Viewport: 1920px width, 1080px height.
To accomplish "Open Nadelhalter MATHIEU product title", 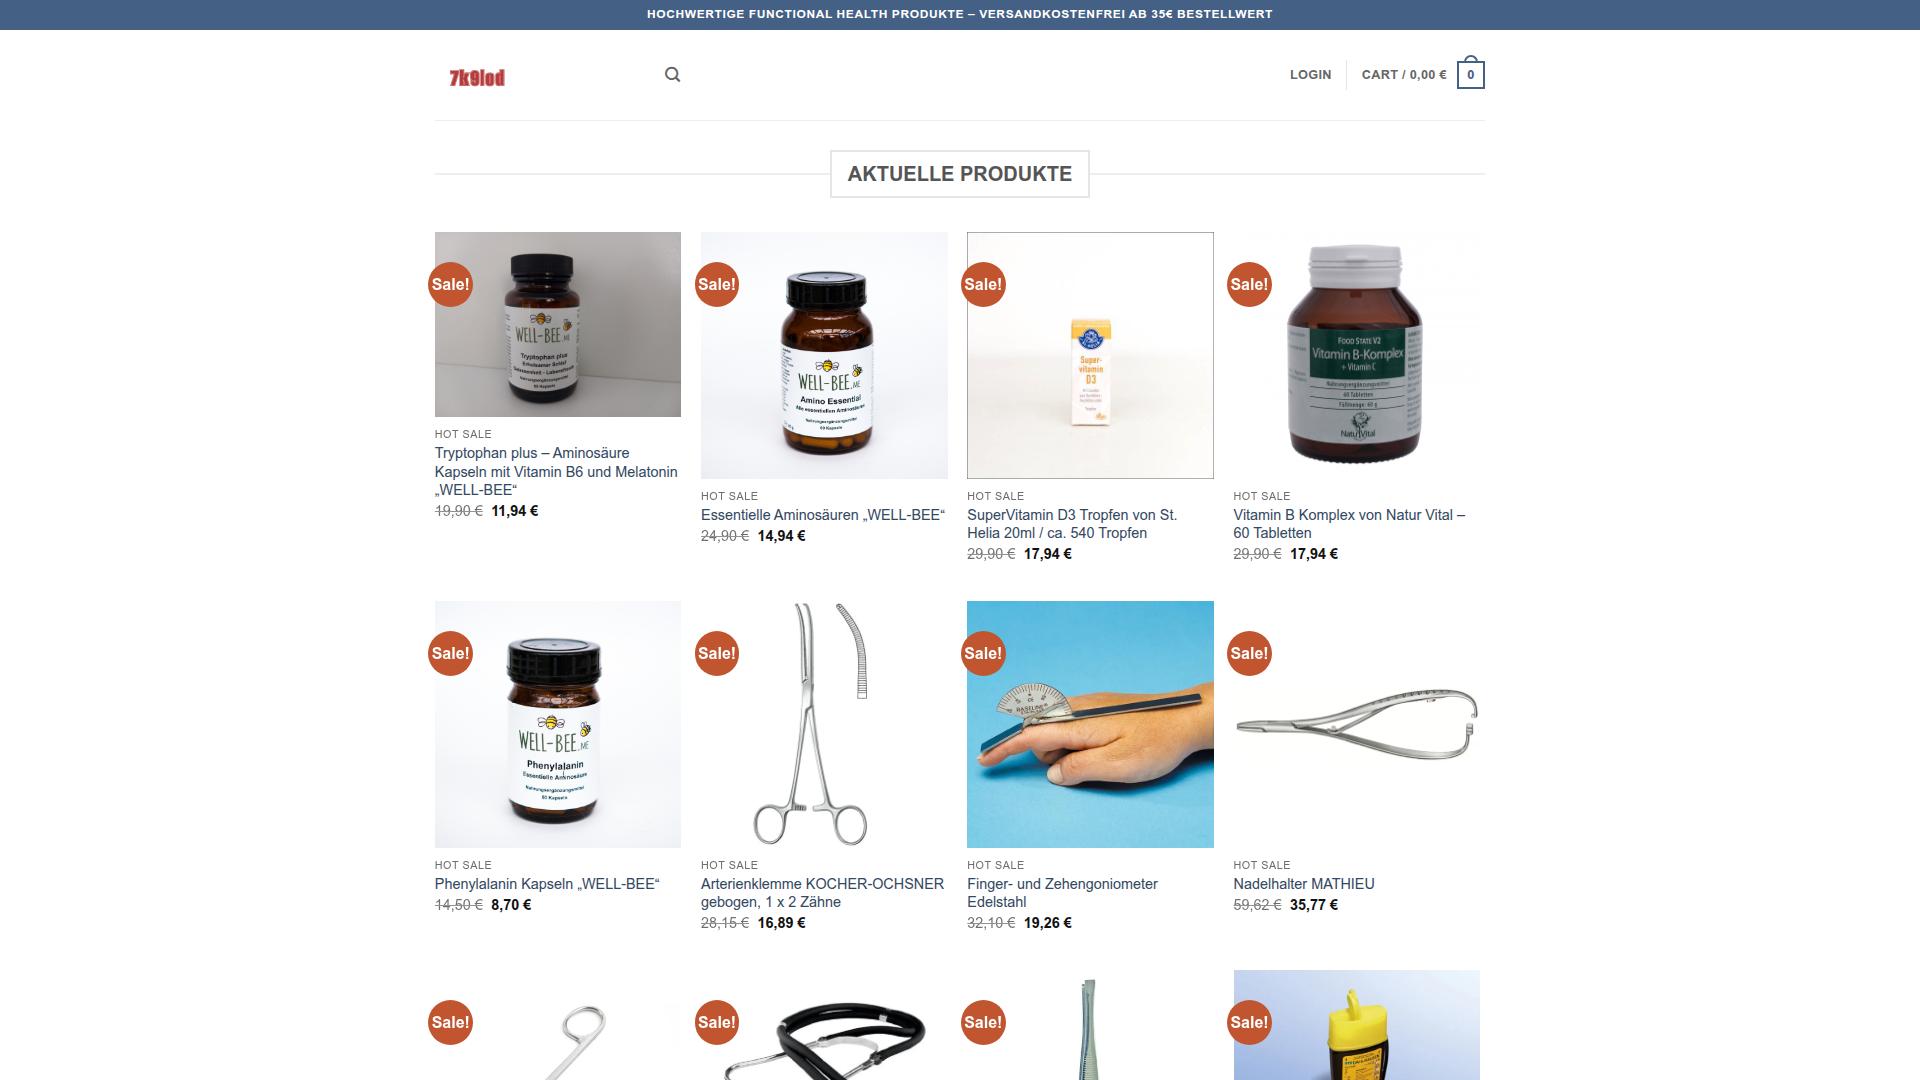I will click(1304, 884).
